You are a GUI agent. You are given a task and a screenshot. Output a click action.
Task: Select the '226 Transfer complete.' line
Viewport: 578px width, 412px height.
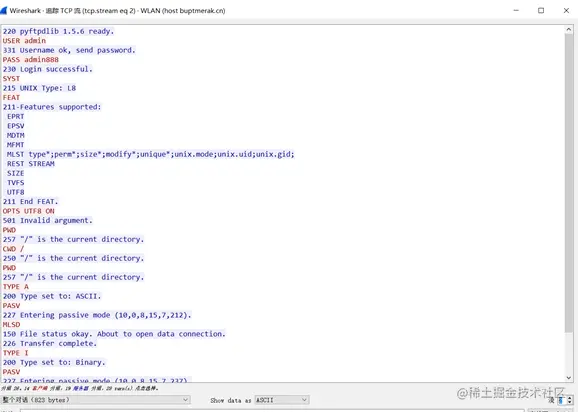[x=50, y=343]
